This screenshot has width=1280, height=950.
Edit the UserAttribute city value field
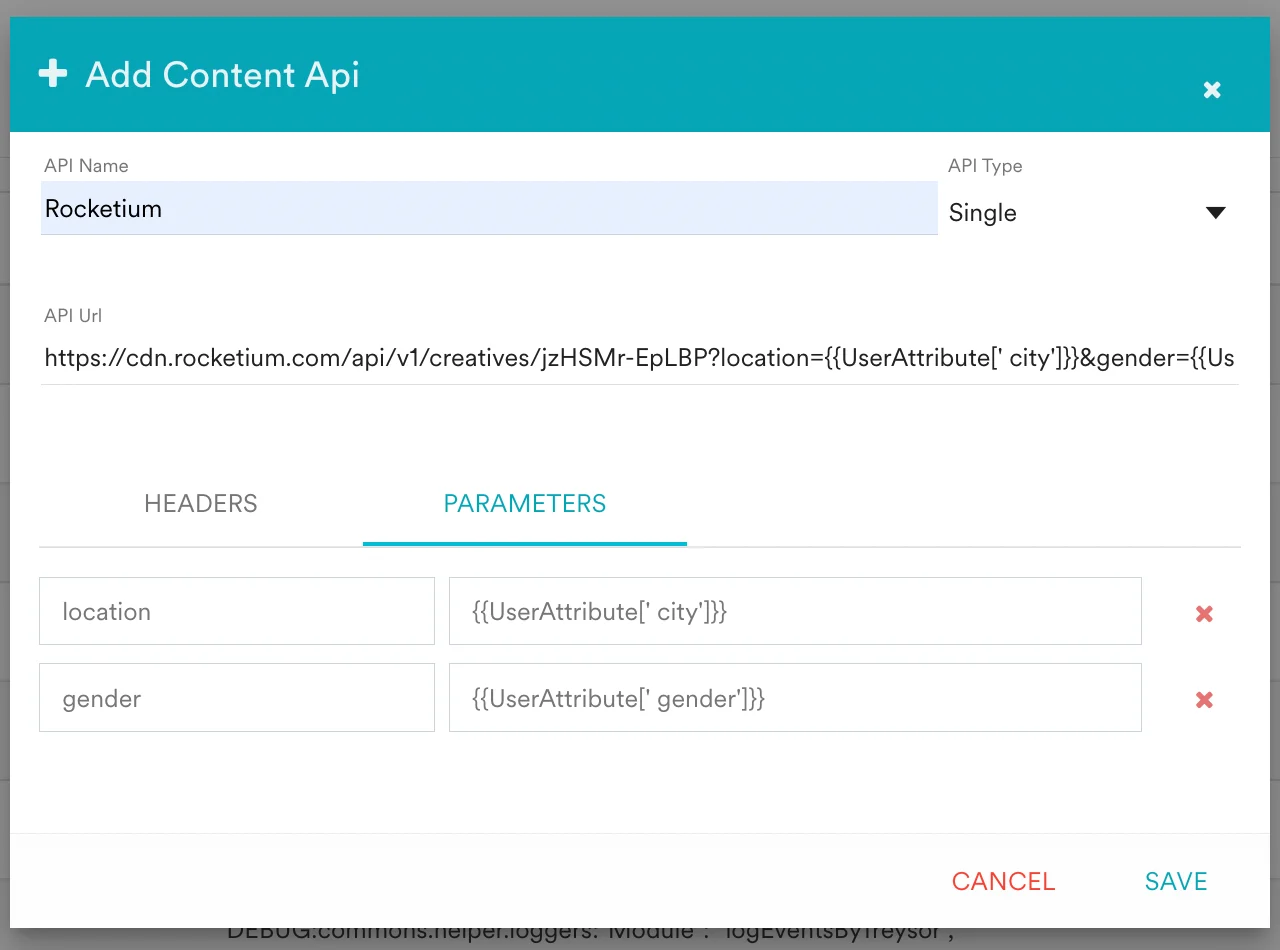(x=795, y=611)
